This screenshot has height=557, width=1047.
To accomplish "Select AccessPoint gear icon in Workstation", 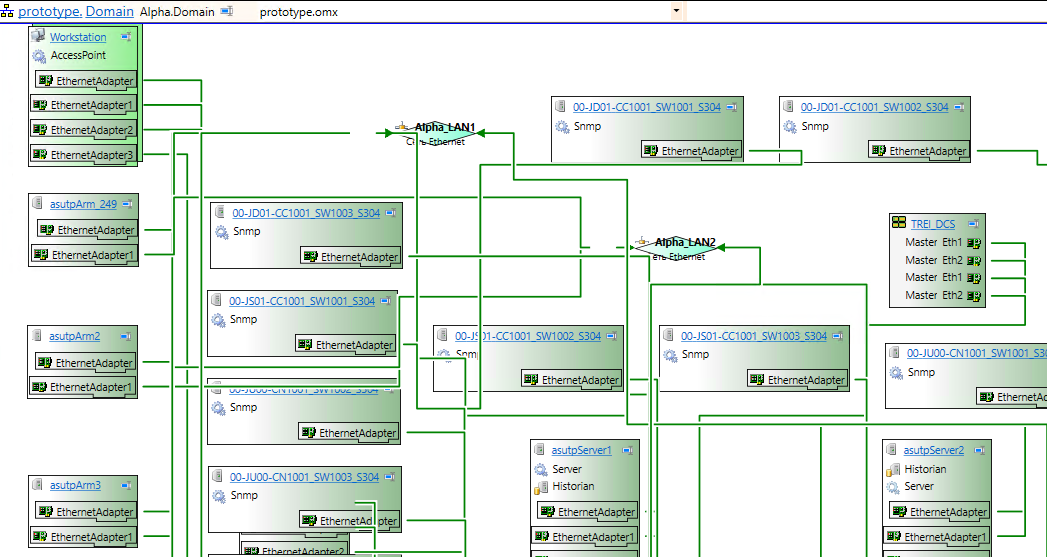I will click(39, 56).
